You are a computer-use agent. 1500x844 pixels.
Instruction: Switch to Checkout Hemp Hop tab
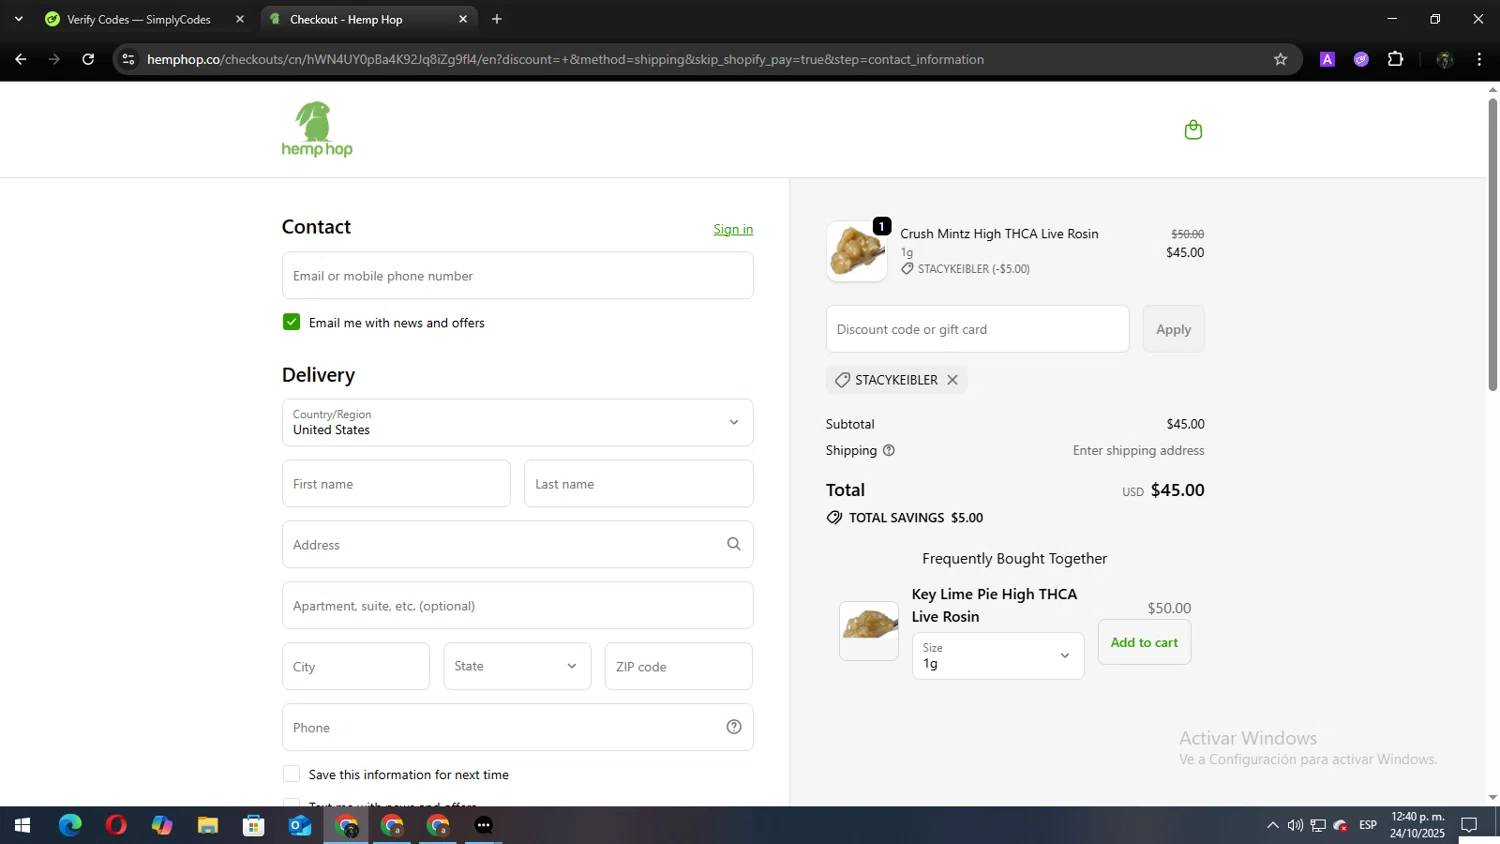(x=368, y=19)
